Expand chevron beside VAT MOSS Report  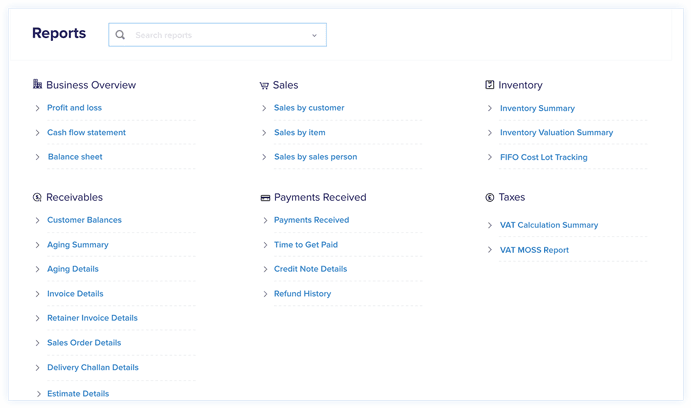coord(490,250)
